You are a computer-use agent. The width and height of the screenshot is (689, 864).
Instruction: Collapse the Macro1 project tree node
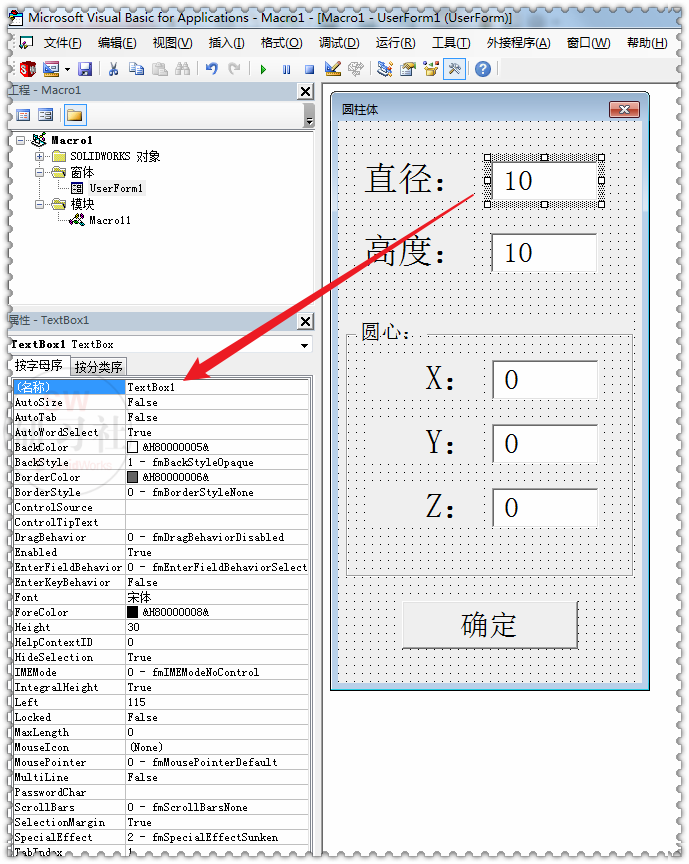point(20,141)
